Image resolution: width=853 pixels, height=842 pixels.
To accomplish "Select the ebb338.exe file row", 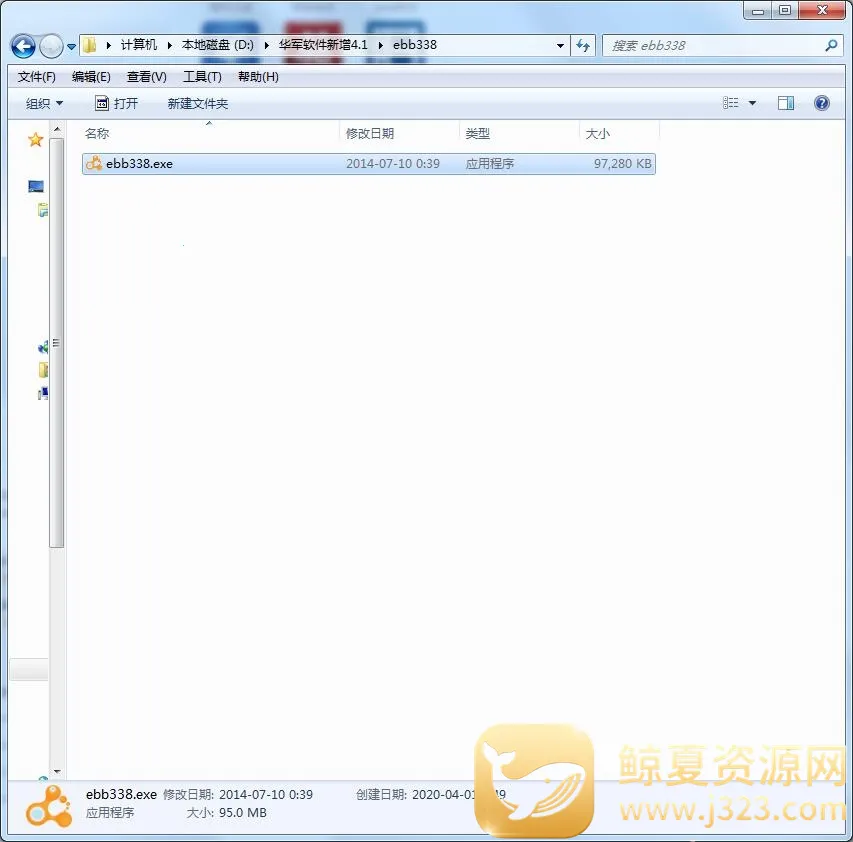I will tap(369, 164).
